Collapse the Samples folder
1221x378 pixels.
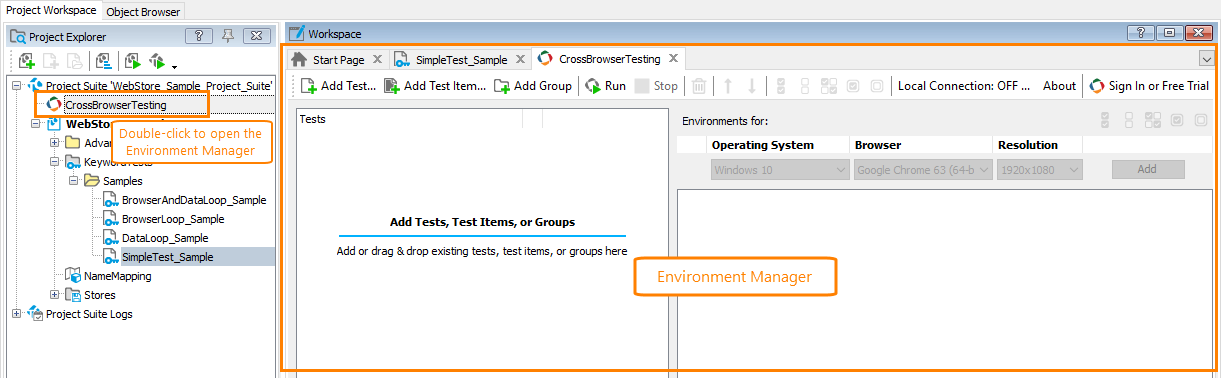click(74, 181)
